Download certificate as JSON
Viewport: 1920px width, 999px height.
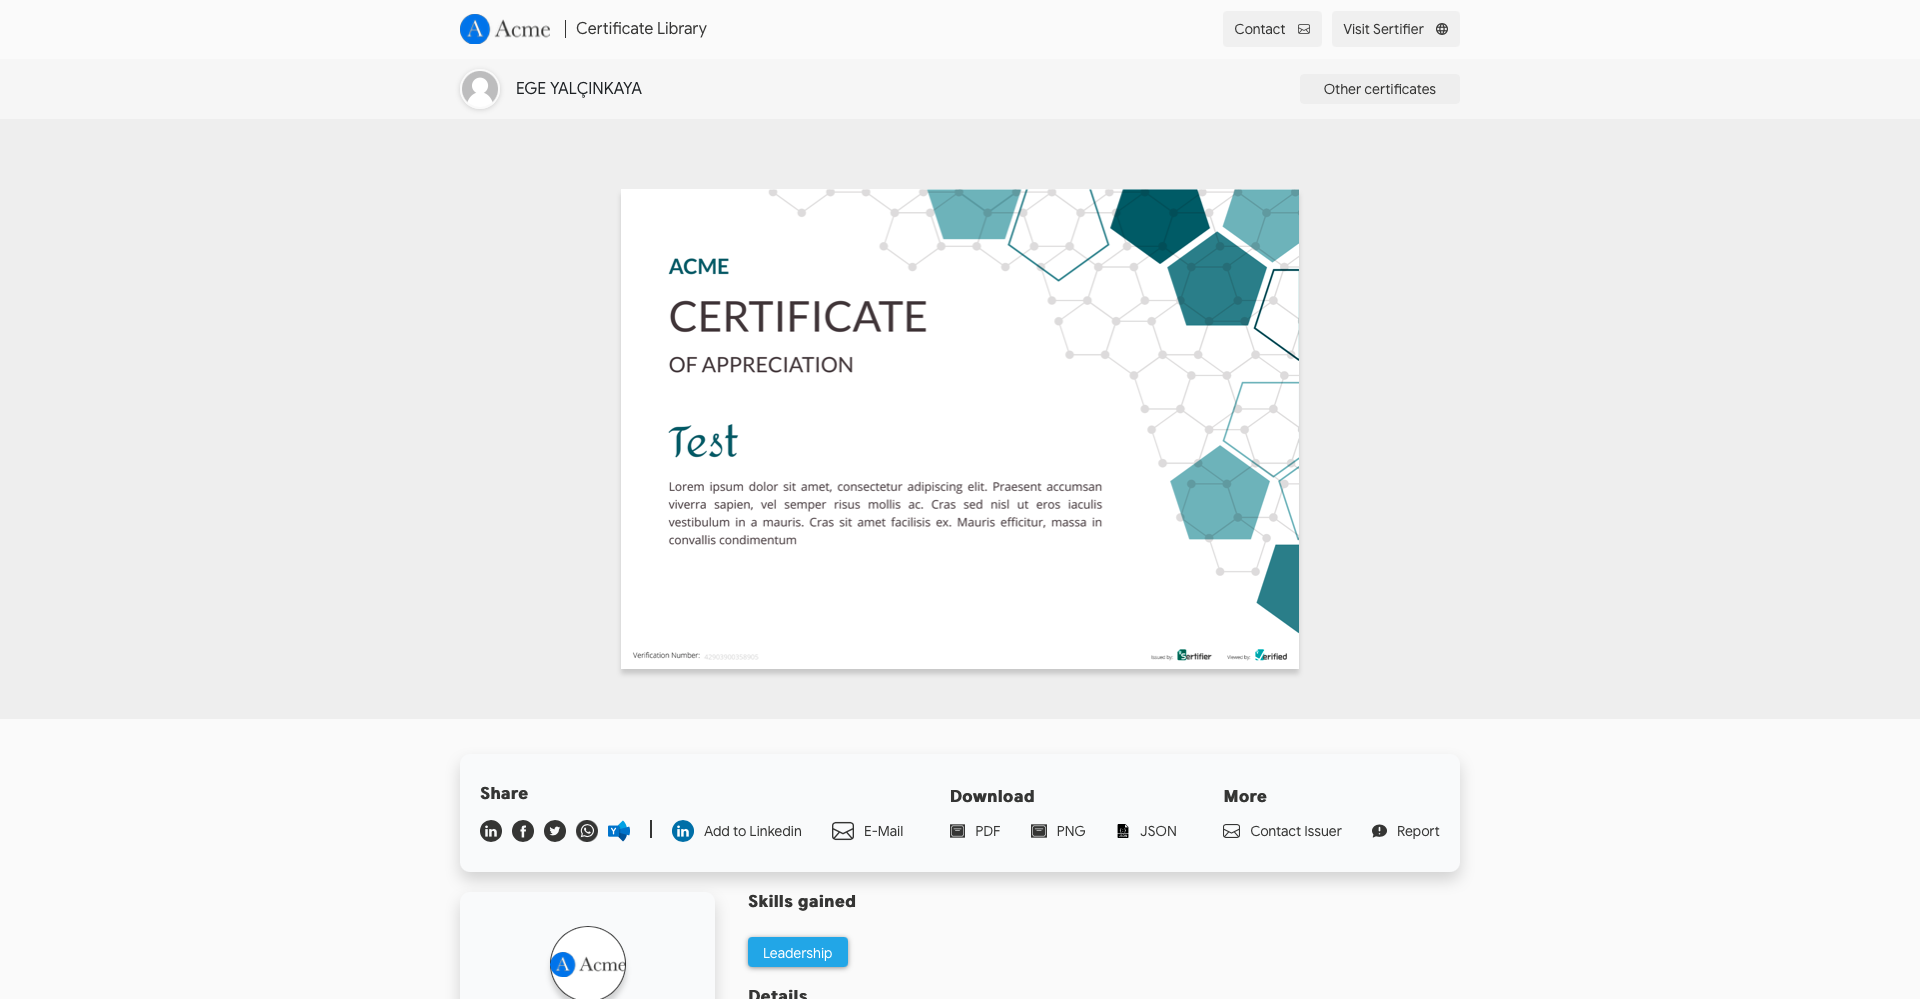pyautogui.click(x=1146, y=831)
